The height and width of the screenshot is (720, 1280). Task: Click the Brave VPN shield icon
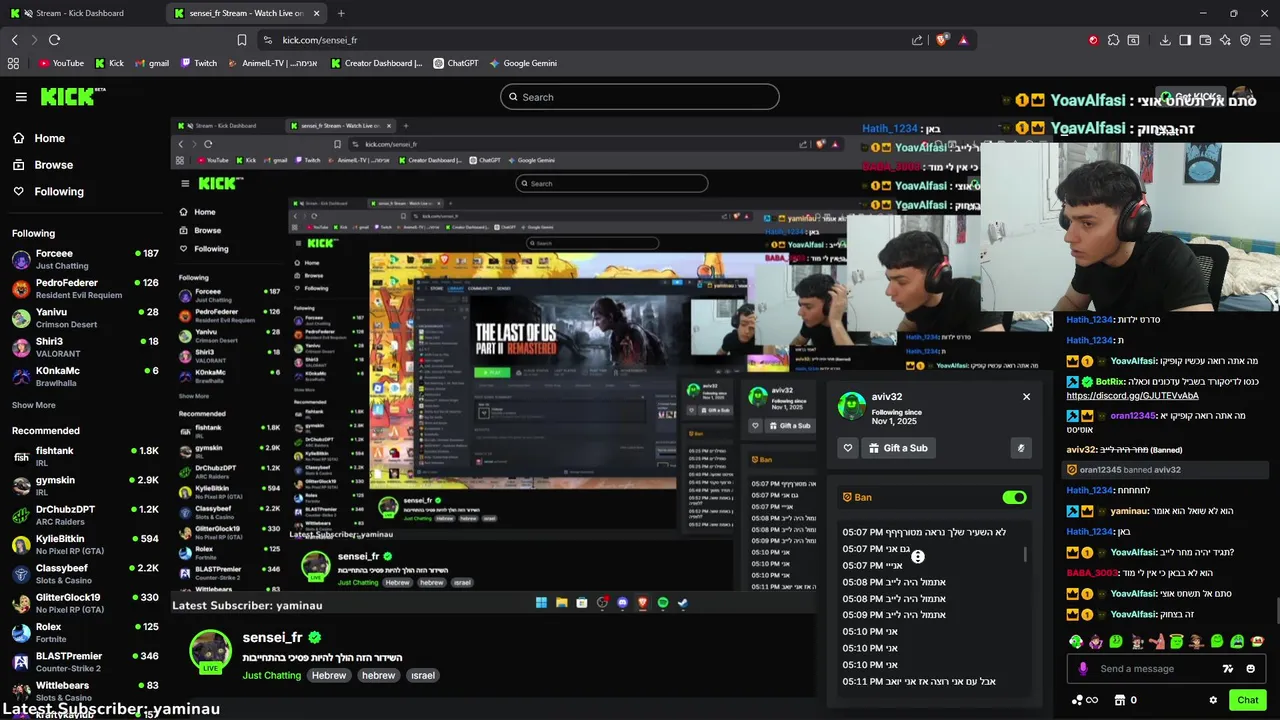(x=1245, y=40)
